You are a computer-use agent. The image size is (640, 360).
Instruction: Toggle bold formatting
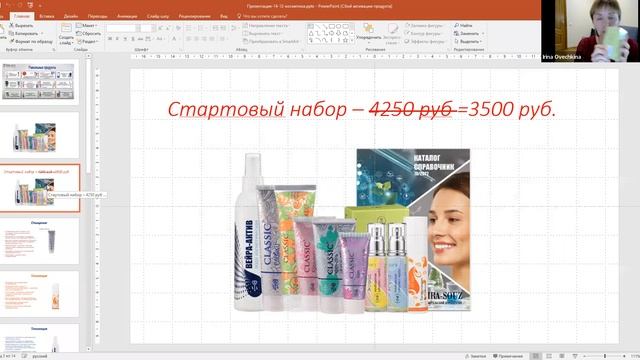[x=110, y=39]
